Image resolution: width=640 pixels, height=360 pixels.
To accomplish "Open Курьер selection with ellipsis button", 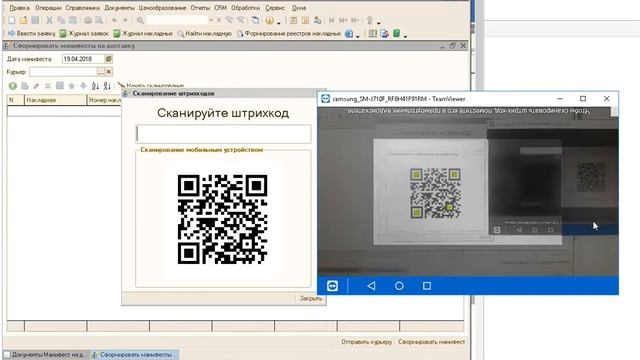I will pyautogui.click(x=100, y=72).
